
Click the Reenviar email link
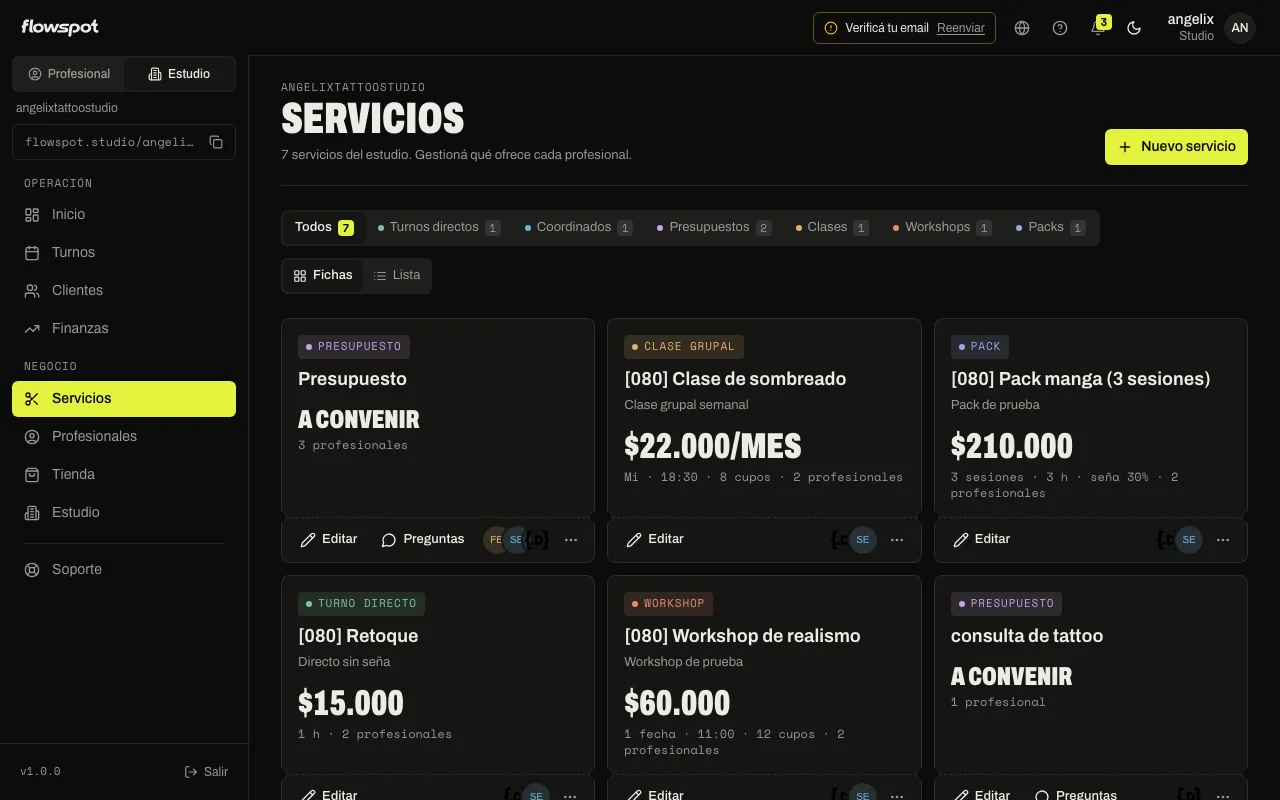click(961, 28)
